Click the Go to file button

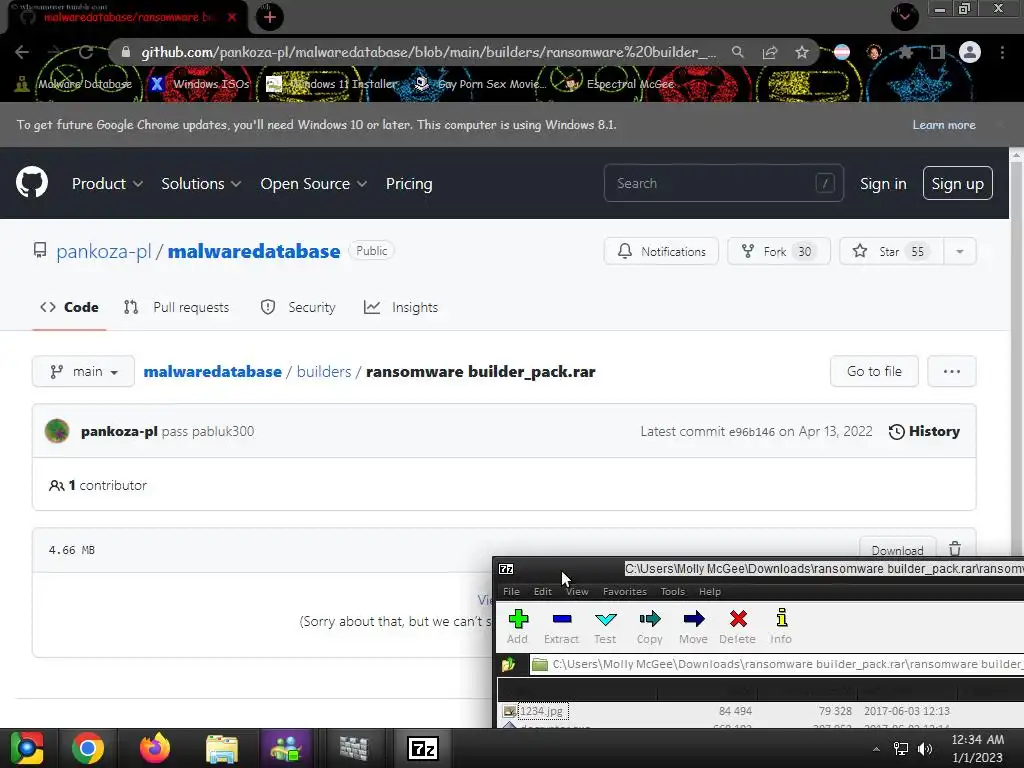[874, 372]
